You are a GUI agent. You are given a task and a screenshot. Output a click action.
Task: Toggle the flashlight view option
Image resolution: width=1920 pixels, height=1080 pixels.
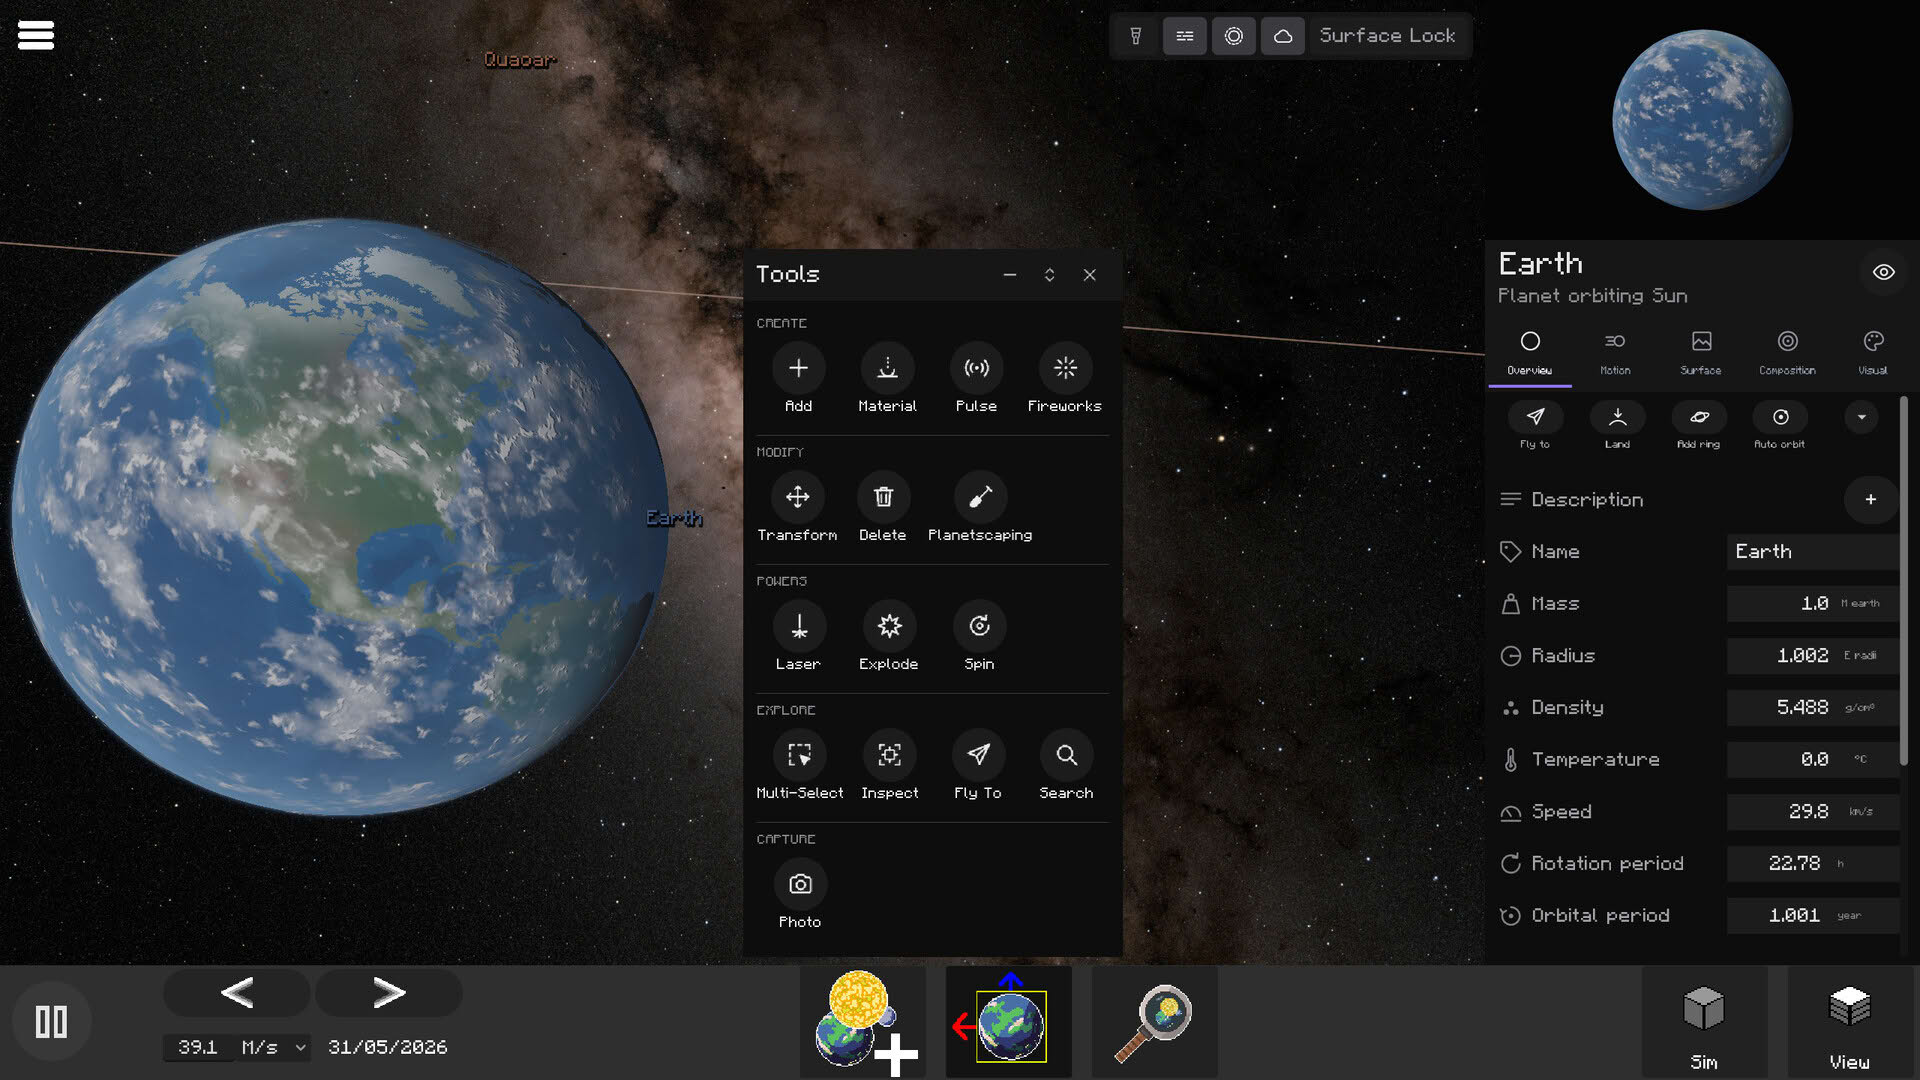pos(1136,36)
